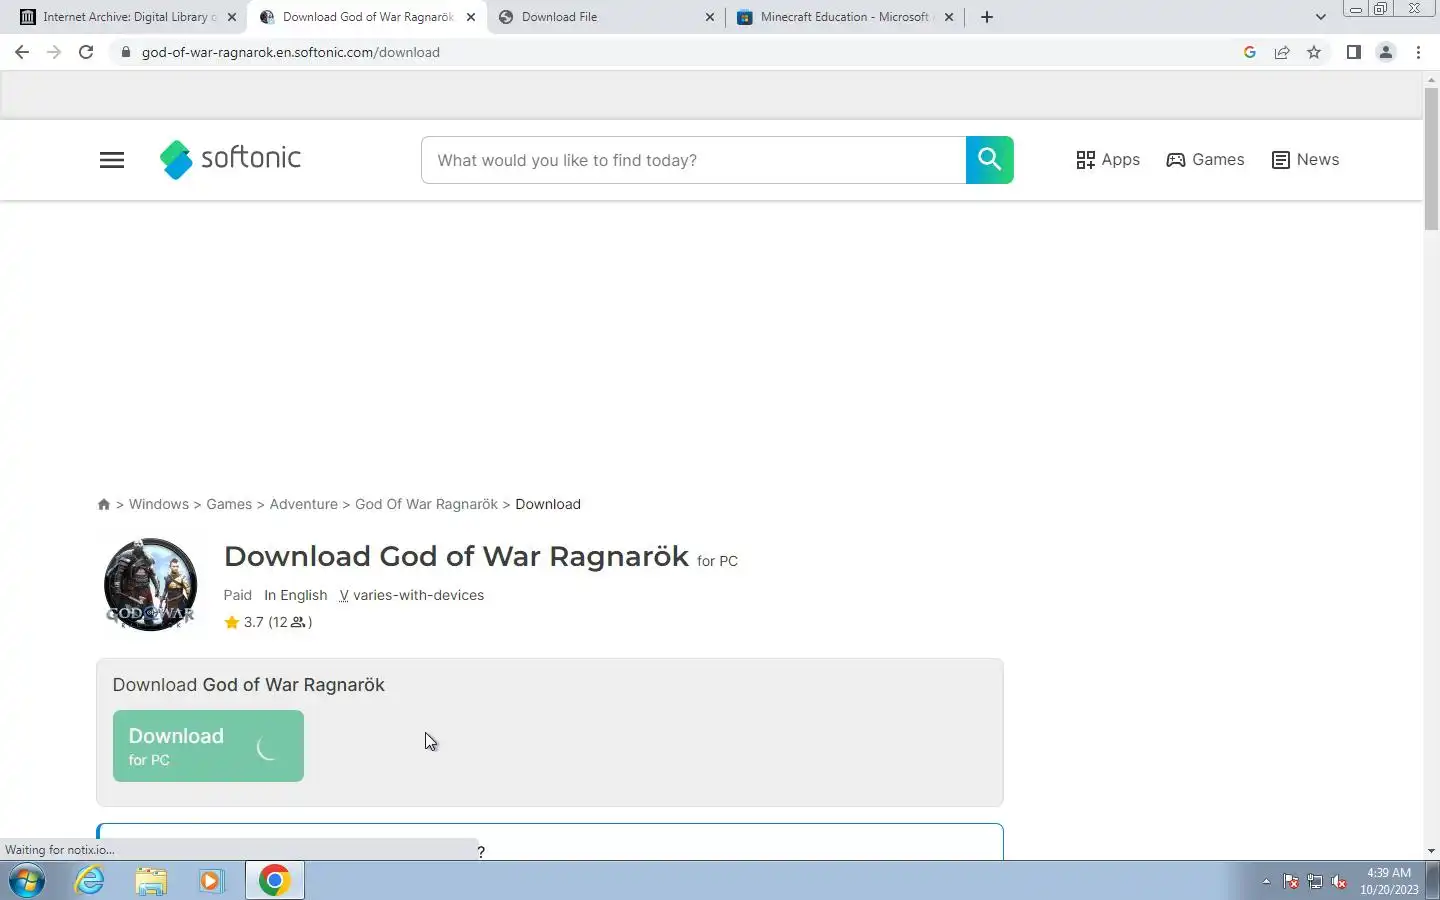Bookmark this page with the star
1440x900 pixels.
point(1314,52)
